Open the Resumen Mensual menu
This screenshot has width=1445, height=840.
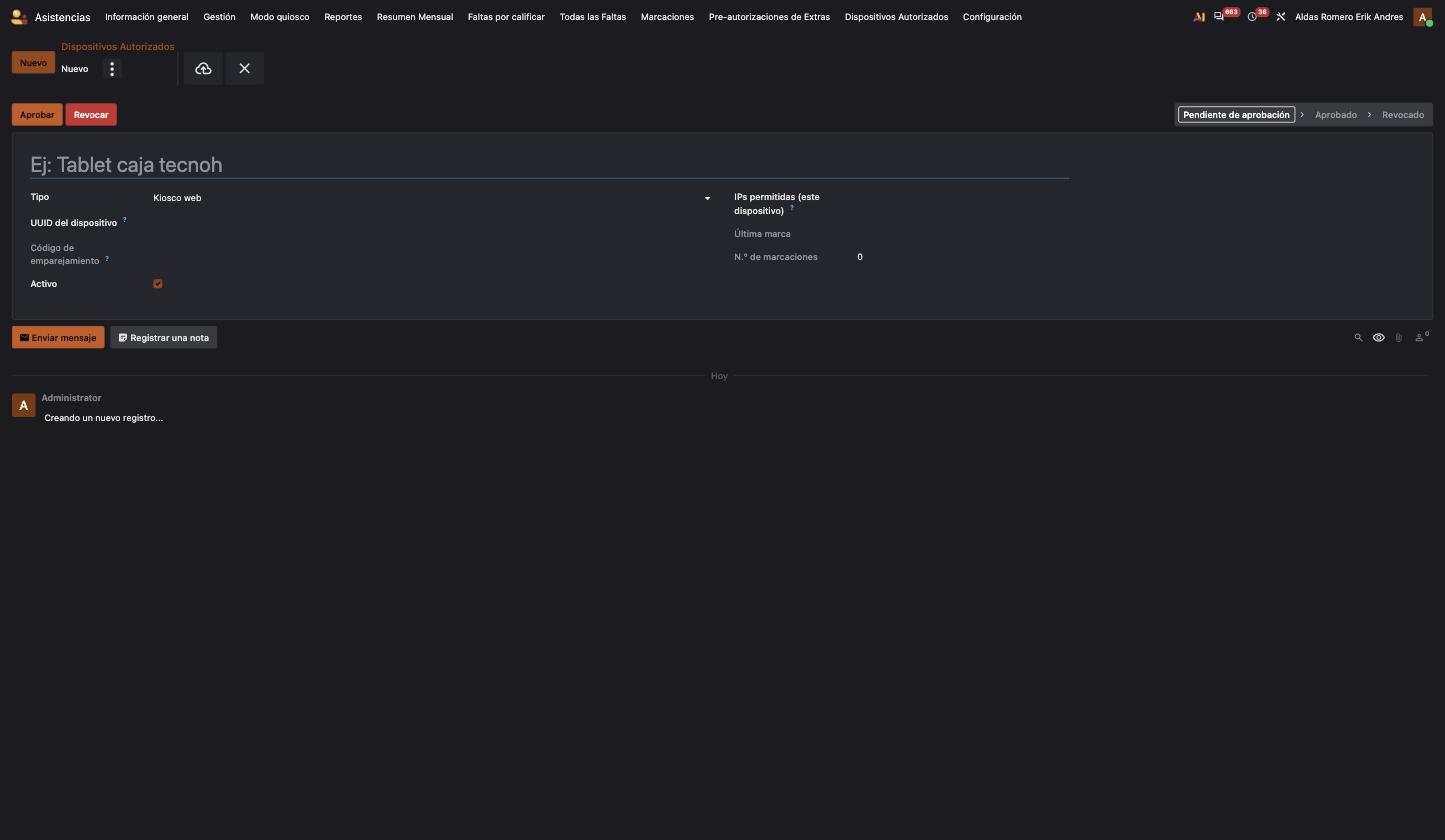415,17
